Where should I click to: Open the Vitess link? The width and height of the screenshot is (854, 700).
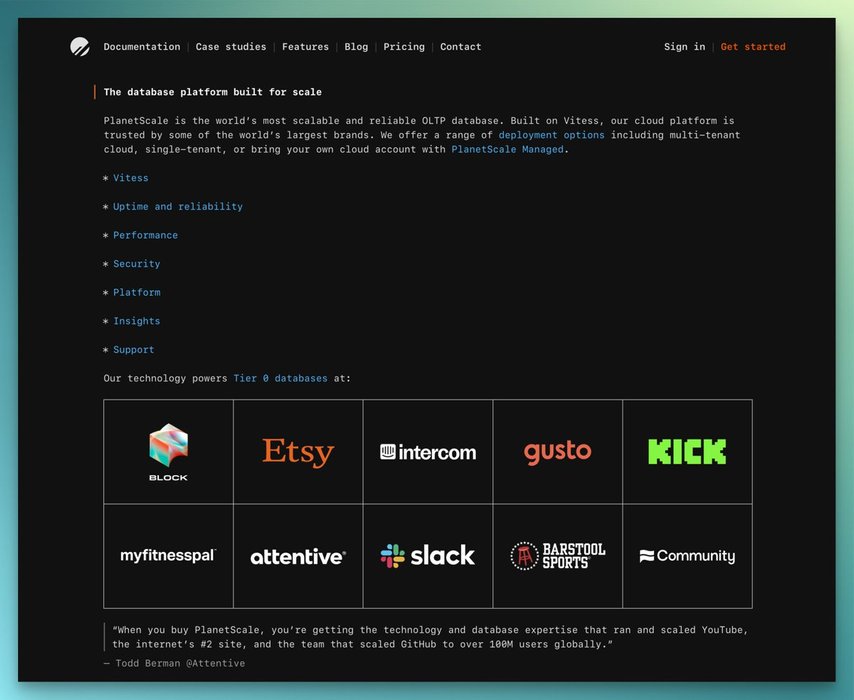tap(130, 178)
